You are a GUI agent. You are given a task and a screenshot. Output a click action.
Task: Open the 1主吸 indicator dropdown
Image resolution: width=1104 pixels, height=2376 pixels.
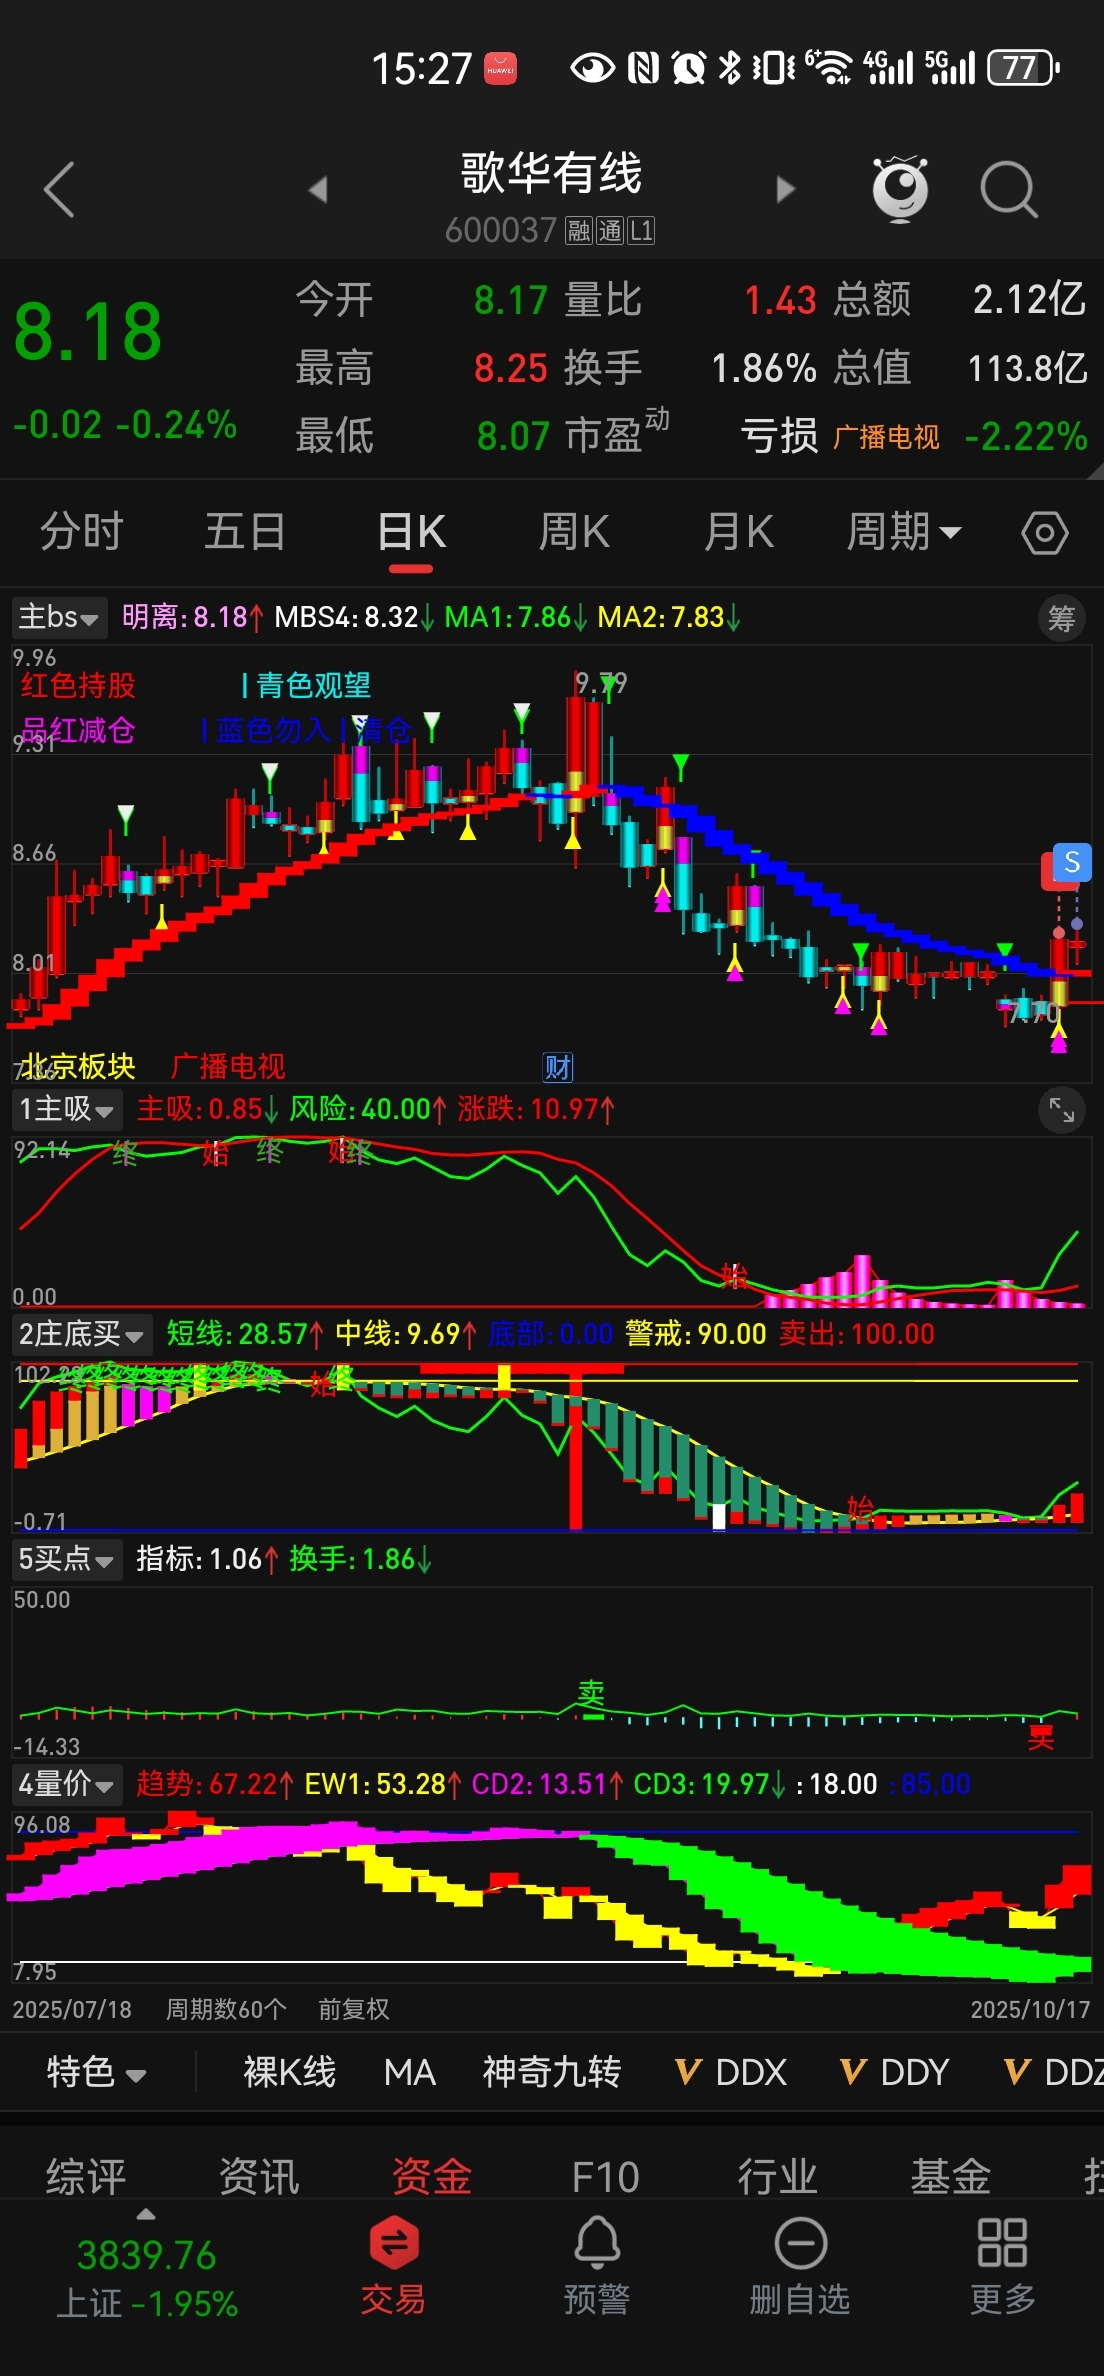click(66, 1109)
